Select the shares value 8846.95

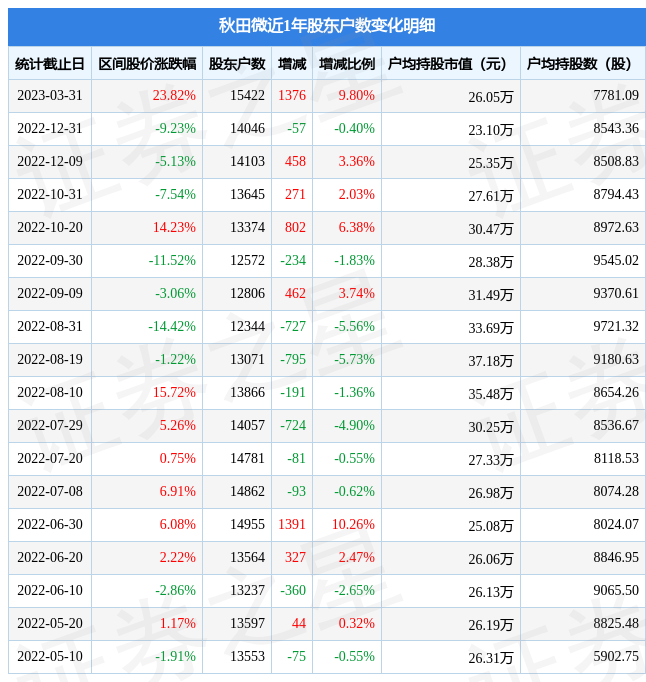pos(616,558)
